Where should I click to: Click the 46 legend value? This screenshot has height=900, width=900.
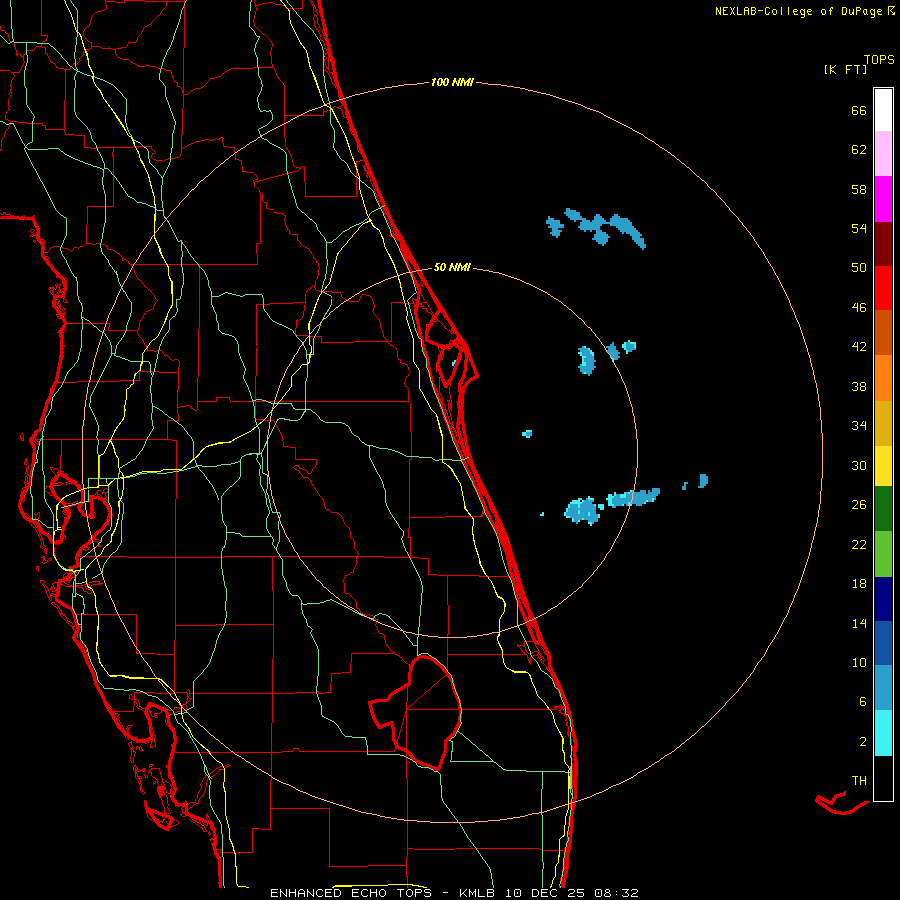[x=859, y=307]
